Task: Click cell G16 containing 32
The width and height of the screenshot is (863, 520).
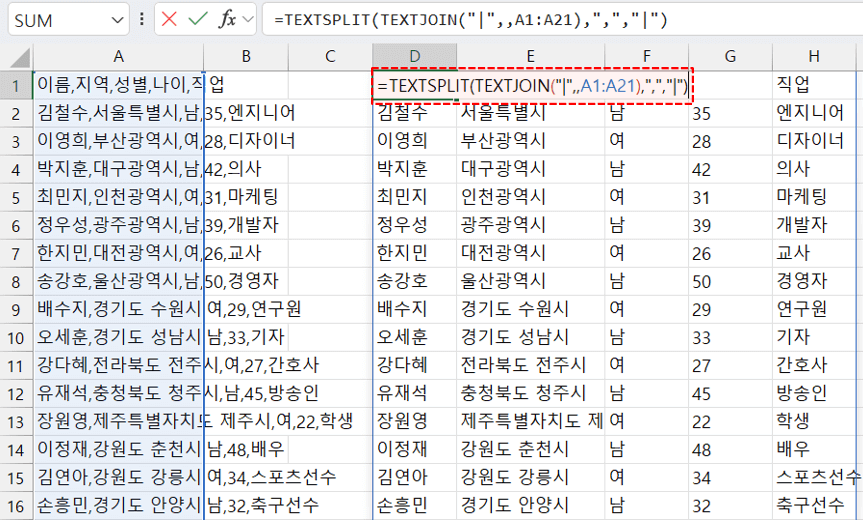Action: tap(730, 506)
